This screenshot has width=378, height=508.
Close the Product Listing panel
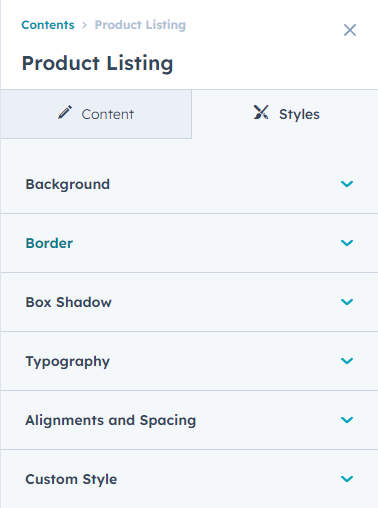click(350, 30)
